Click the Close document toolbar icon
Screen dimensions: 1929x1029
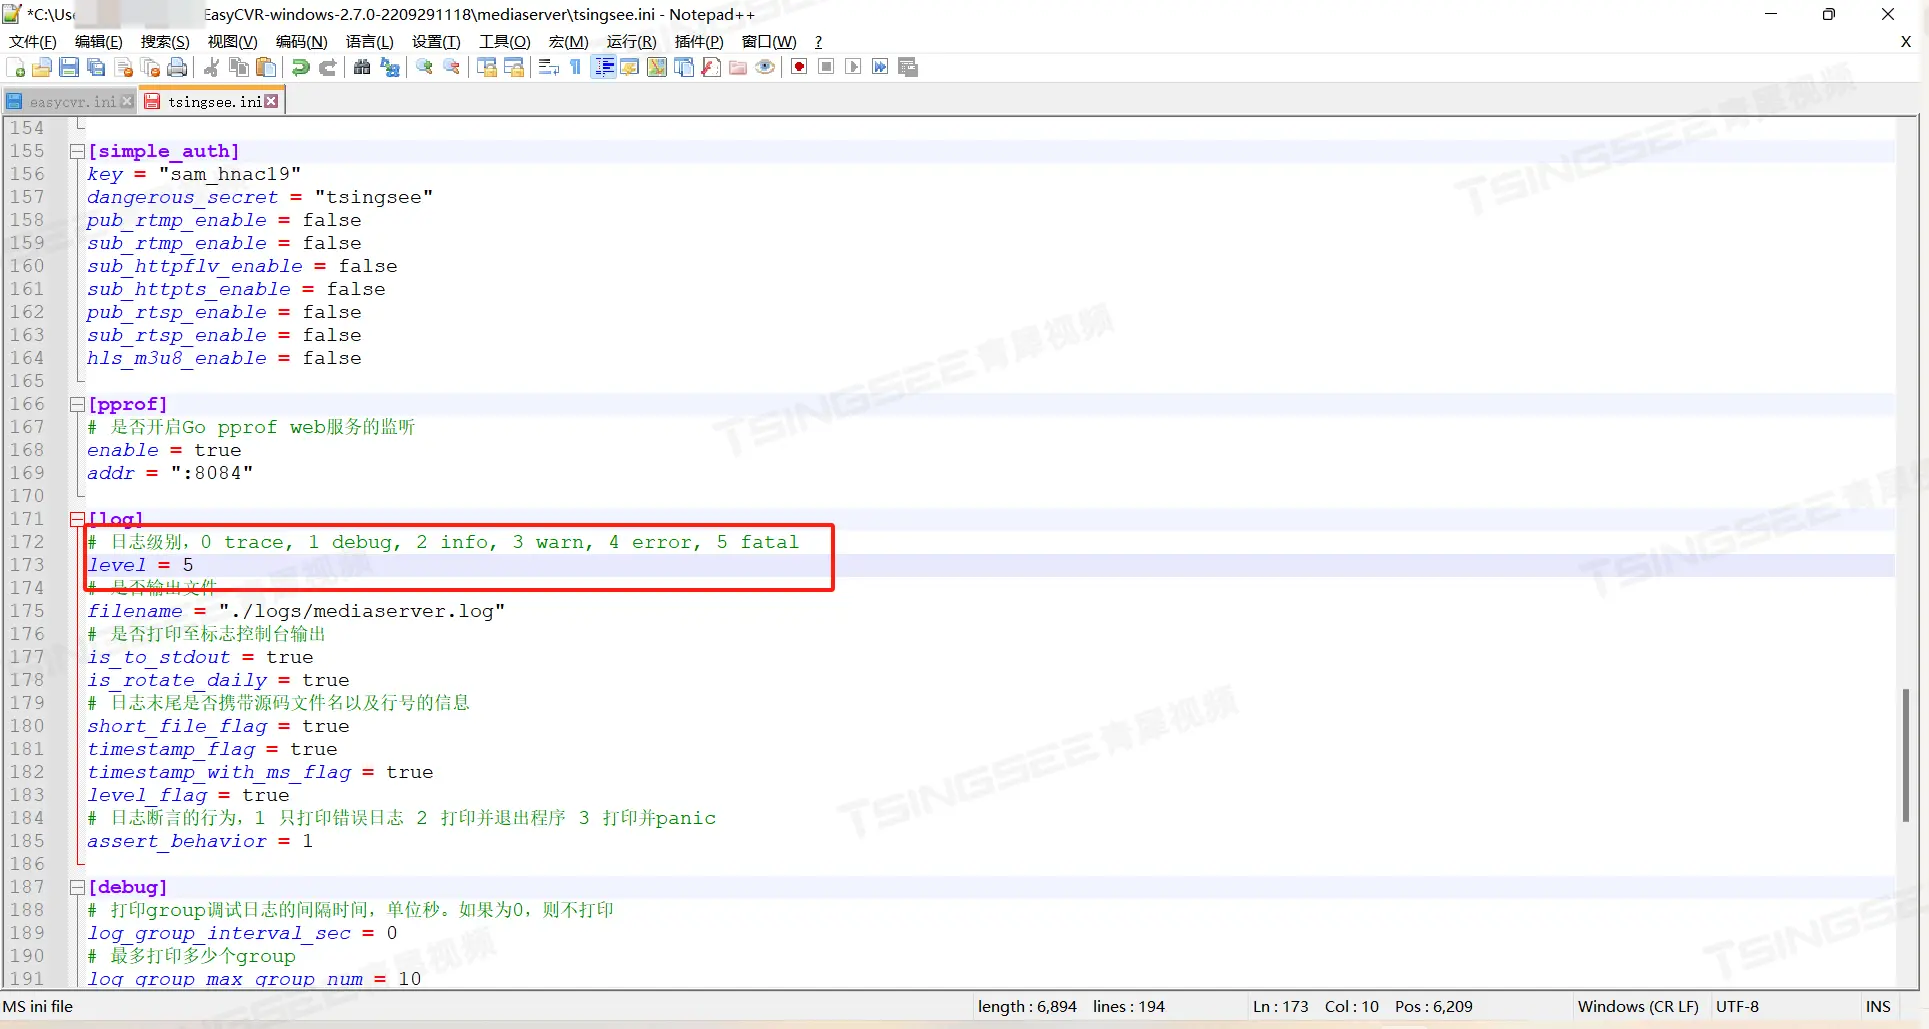[x=124, y=67]
